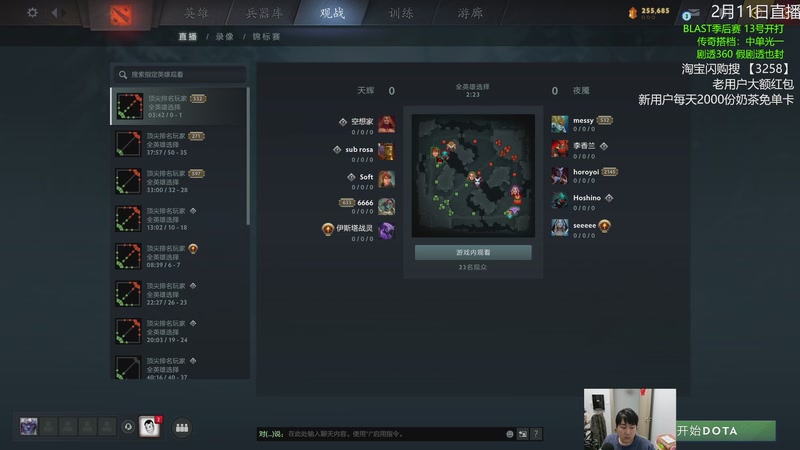Viewport: 800px width, 450px height.
Task: Select the live match at 37:57 / 50 - 35
Action: tap(179, 144)
